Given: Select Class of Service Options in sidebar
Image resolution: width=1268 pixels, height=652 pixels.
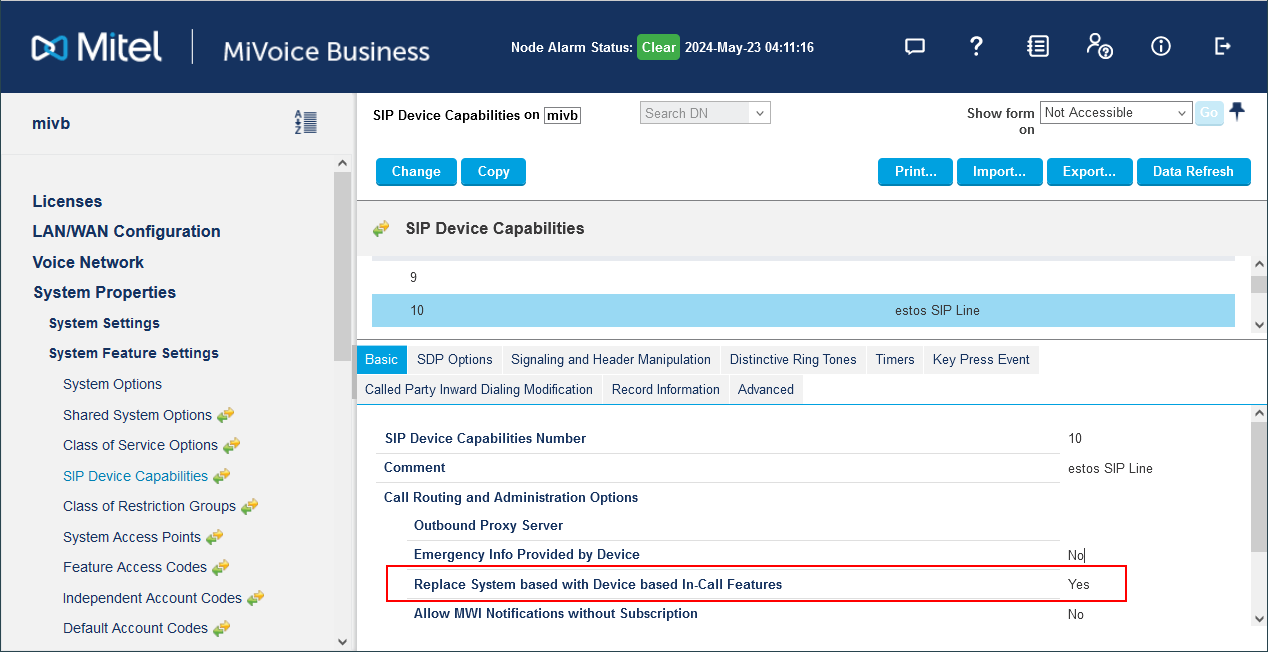Looking at the screenshot, I should [140, 445].
